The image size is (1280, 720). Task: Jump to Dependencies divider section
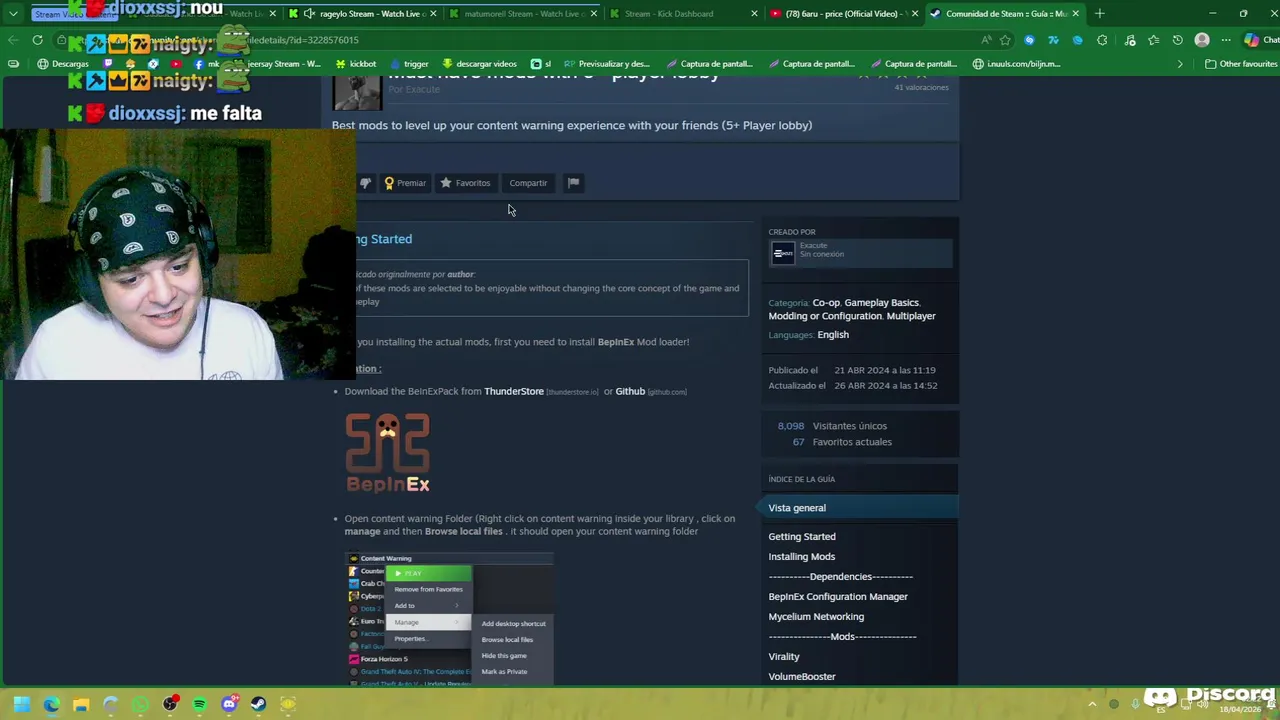840,577
